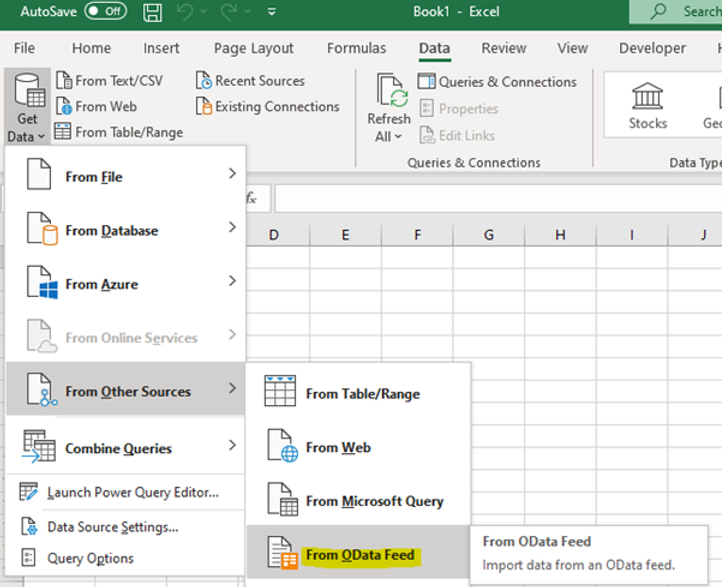Image resolution: width=722 pixels, height=587 pixels.
Task: Choose From Table/Range in the submenu
Action: (358, 393)
